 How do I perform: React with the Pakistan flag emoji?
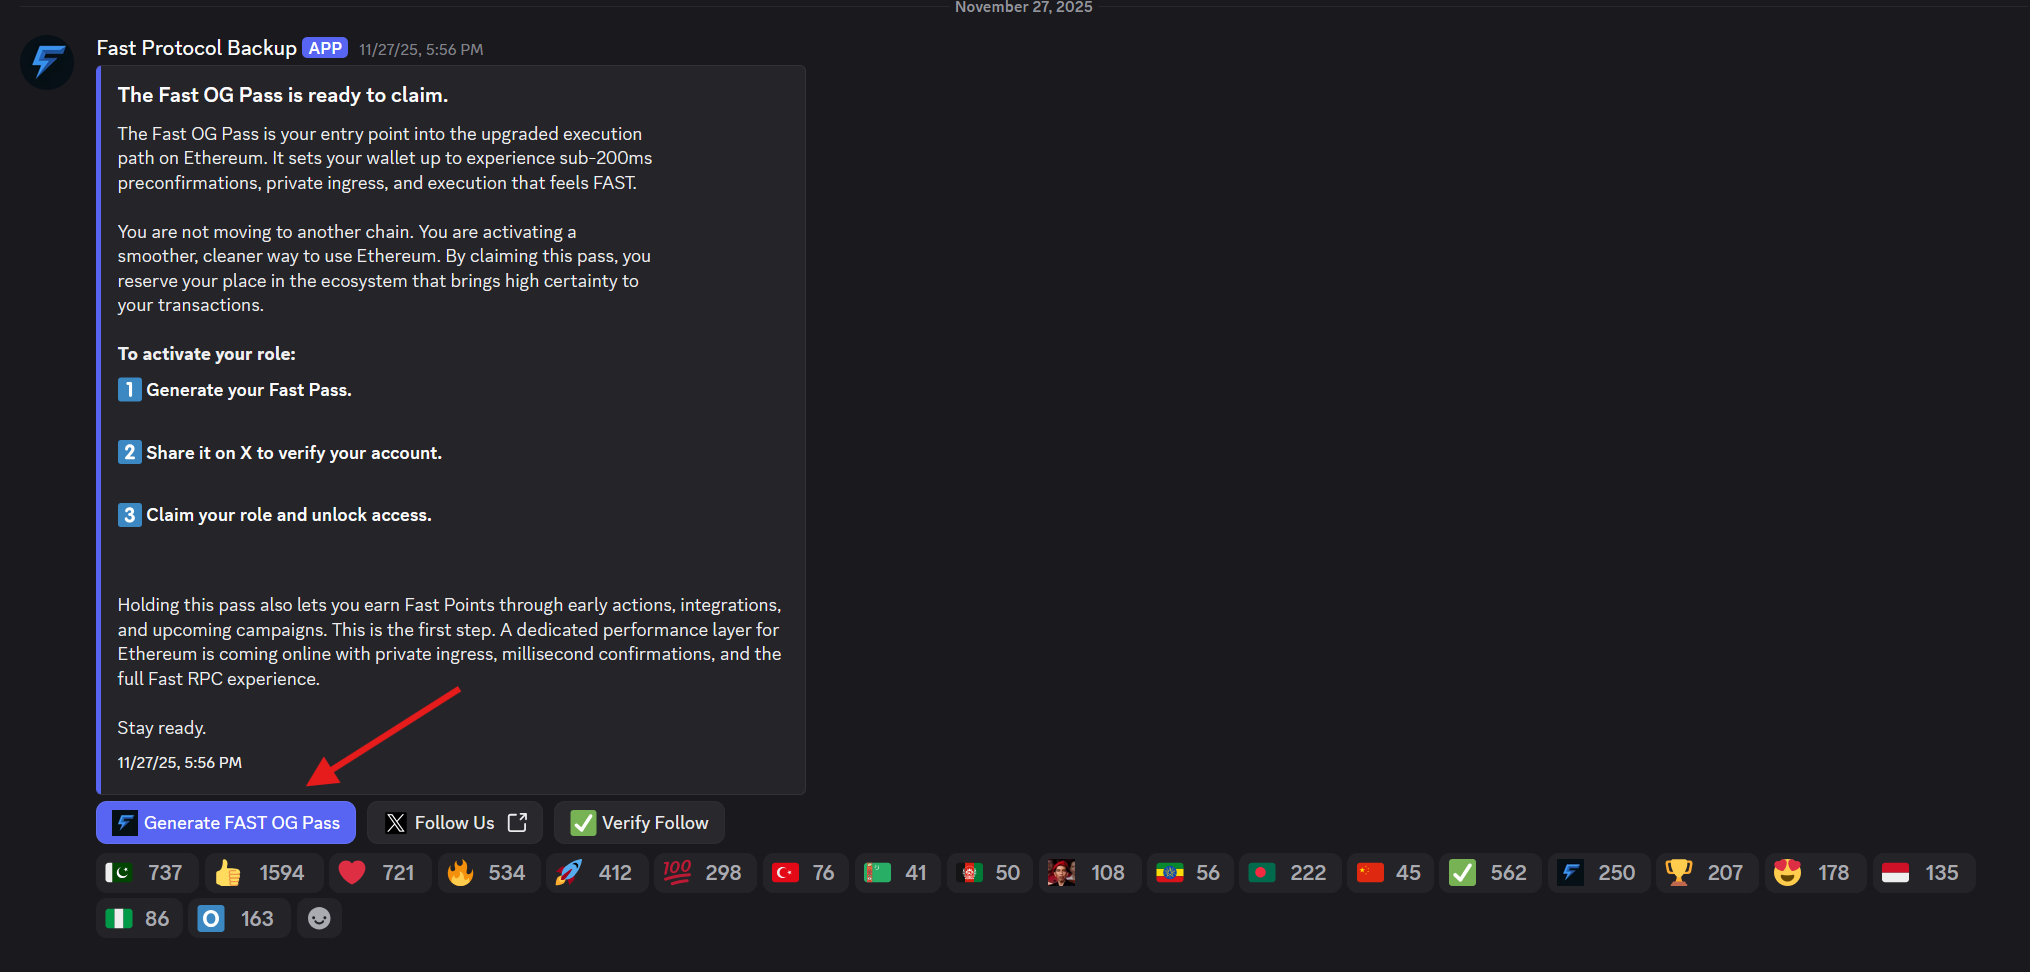click(x=146, y=873)
